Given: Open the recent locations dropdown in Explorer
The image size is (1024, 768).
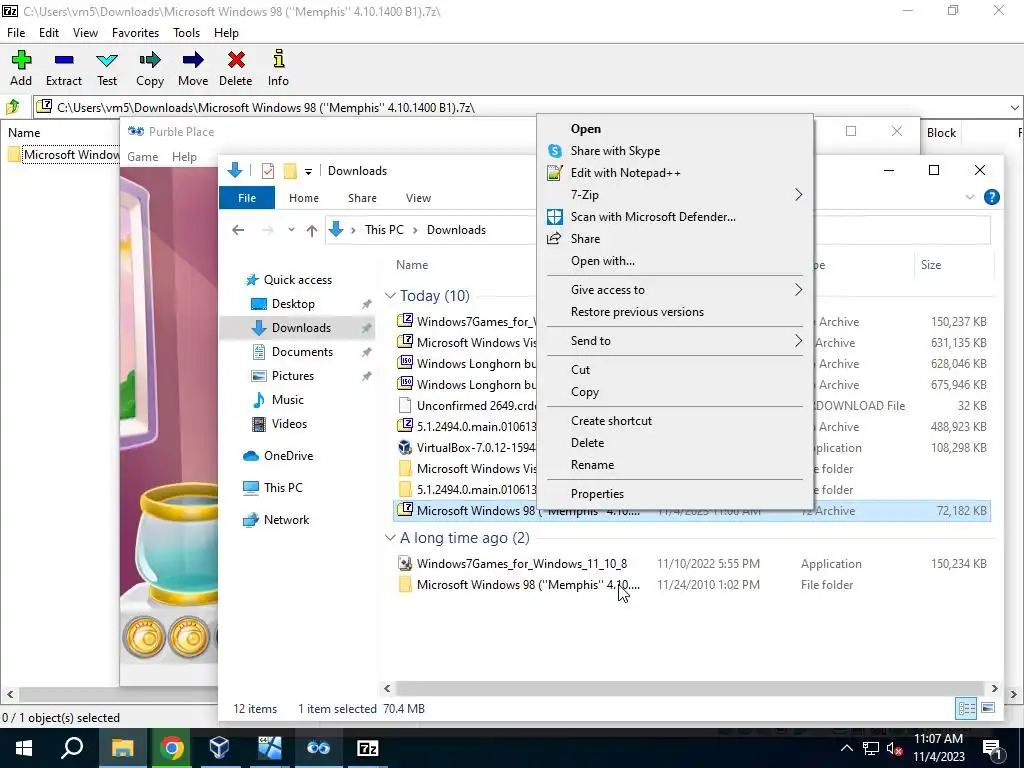Looking at the screenshot, I should tap(291, 230).
